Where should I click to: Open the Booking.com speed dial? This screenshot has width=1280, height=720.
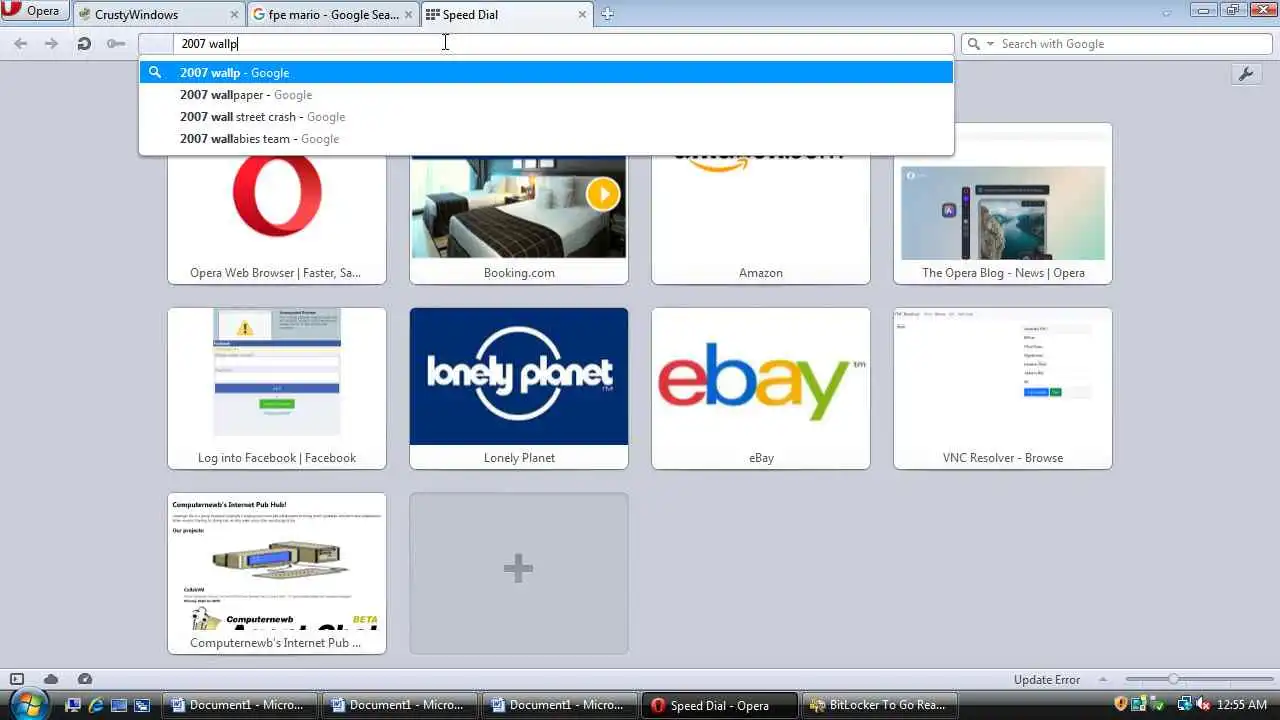(519, 220)
